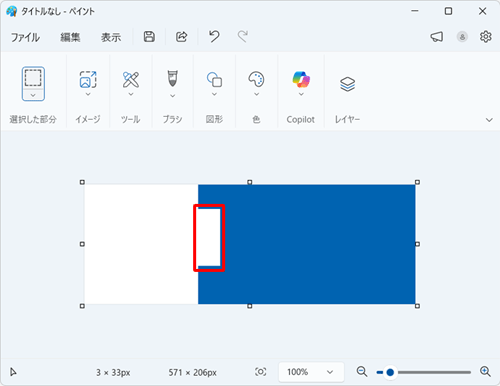Image resolution: width=500 pixels, height=386 pixels.
Task: Click the ブラシ (Brush) icon
Action: 172,78
